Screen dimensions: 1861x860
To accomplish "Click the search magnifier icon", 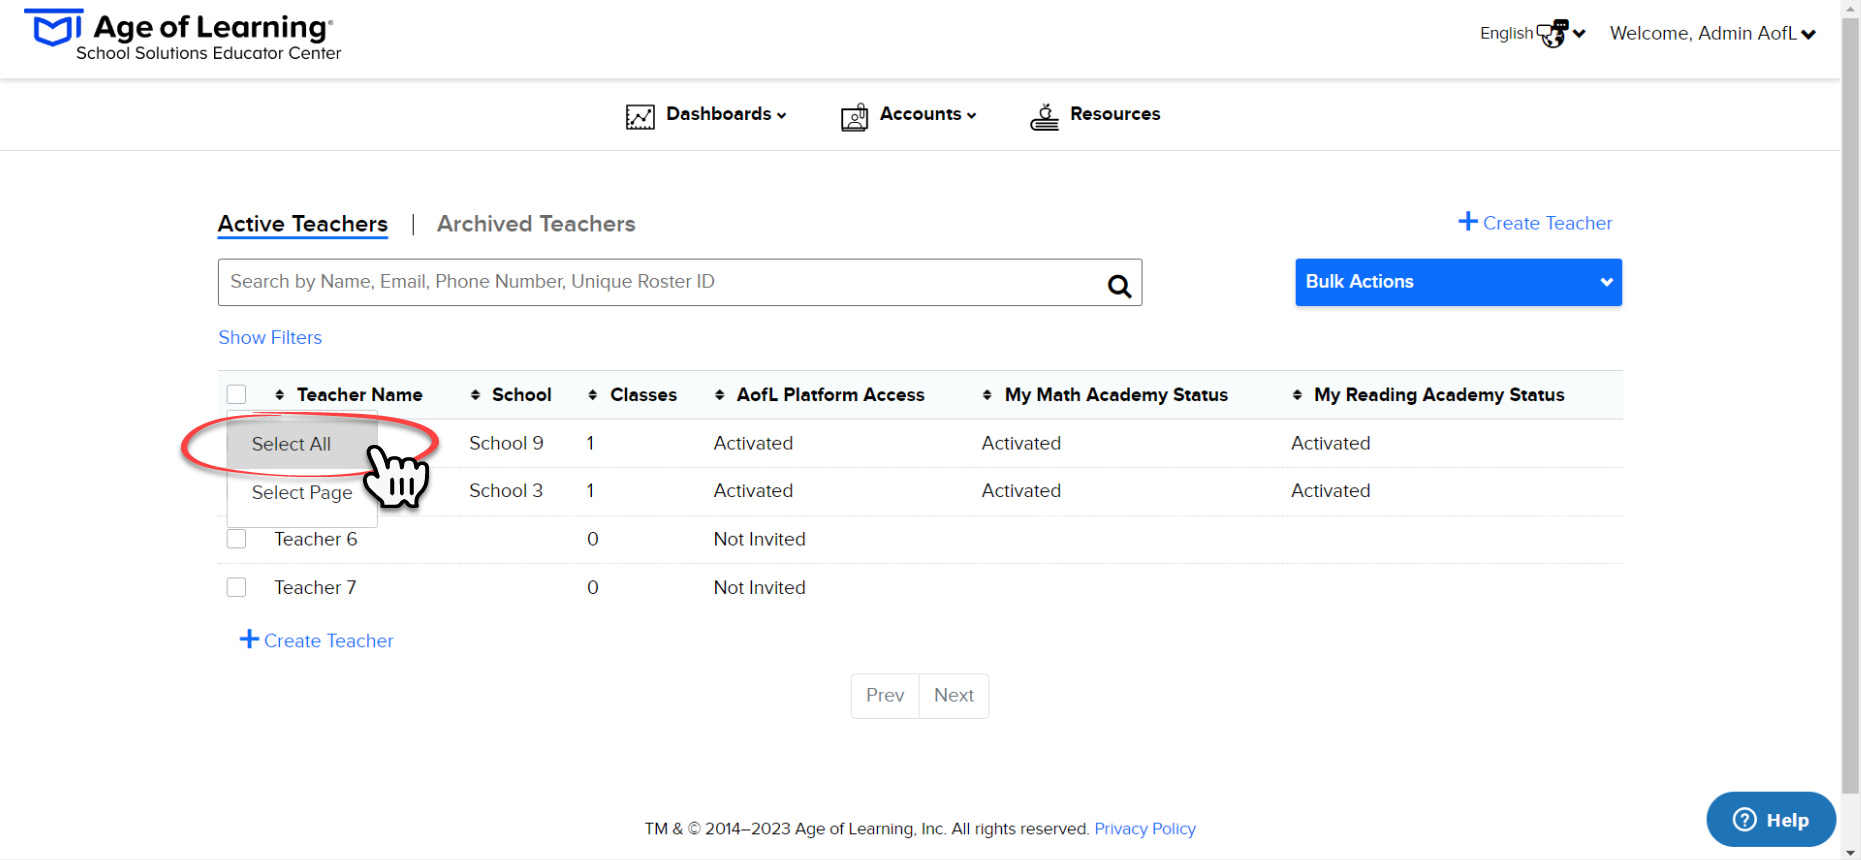I will click(x=1119, y=287).
